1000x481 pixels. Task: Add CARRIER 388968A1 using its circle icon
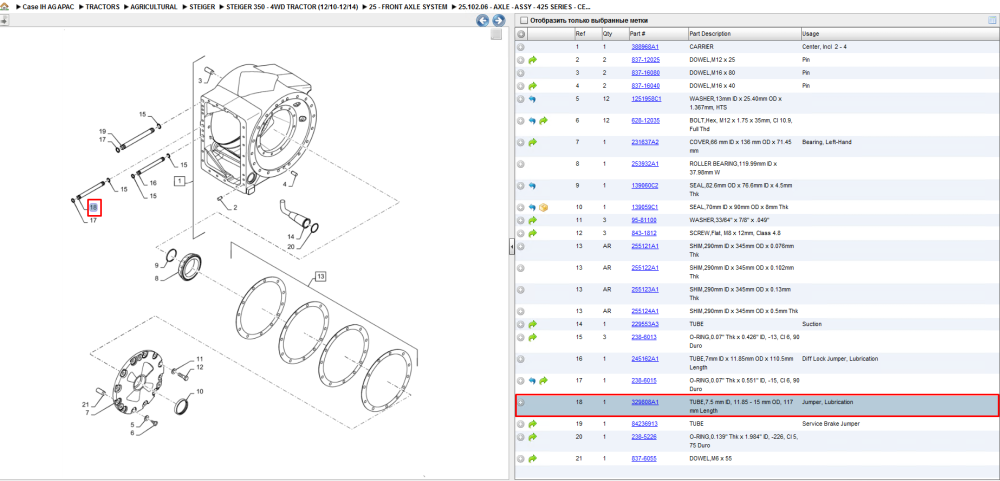[520, 47]
